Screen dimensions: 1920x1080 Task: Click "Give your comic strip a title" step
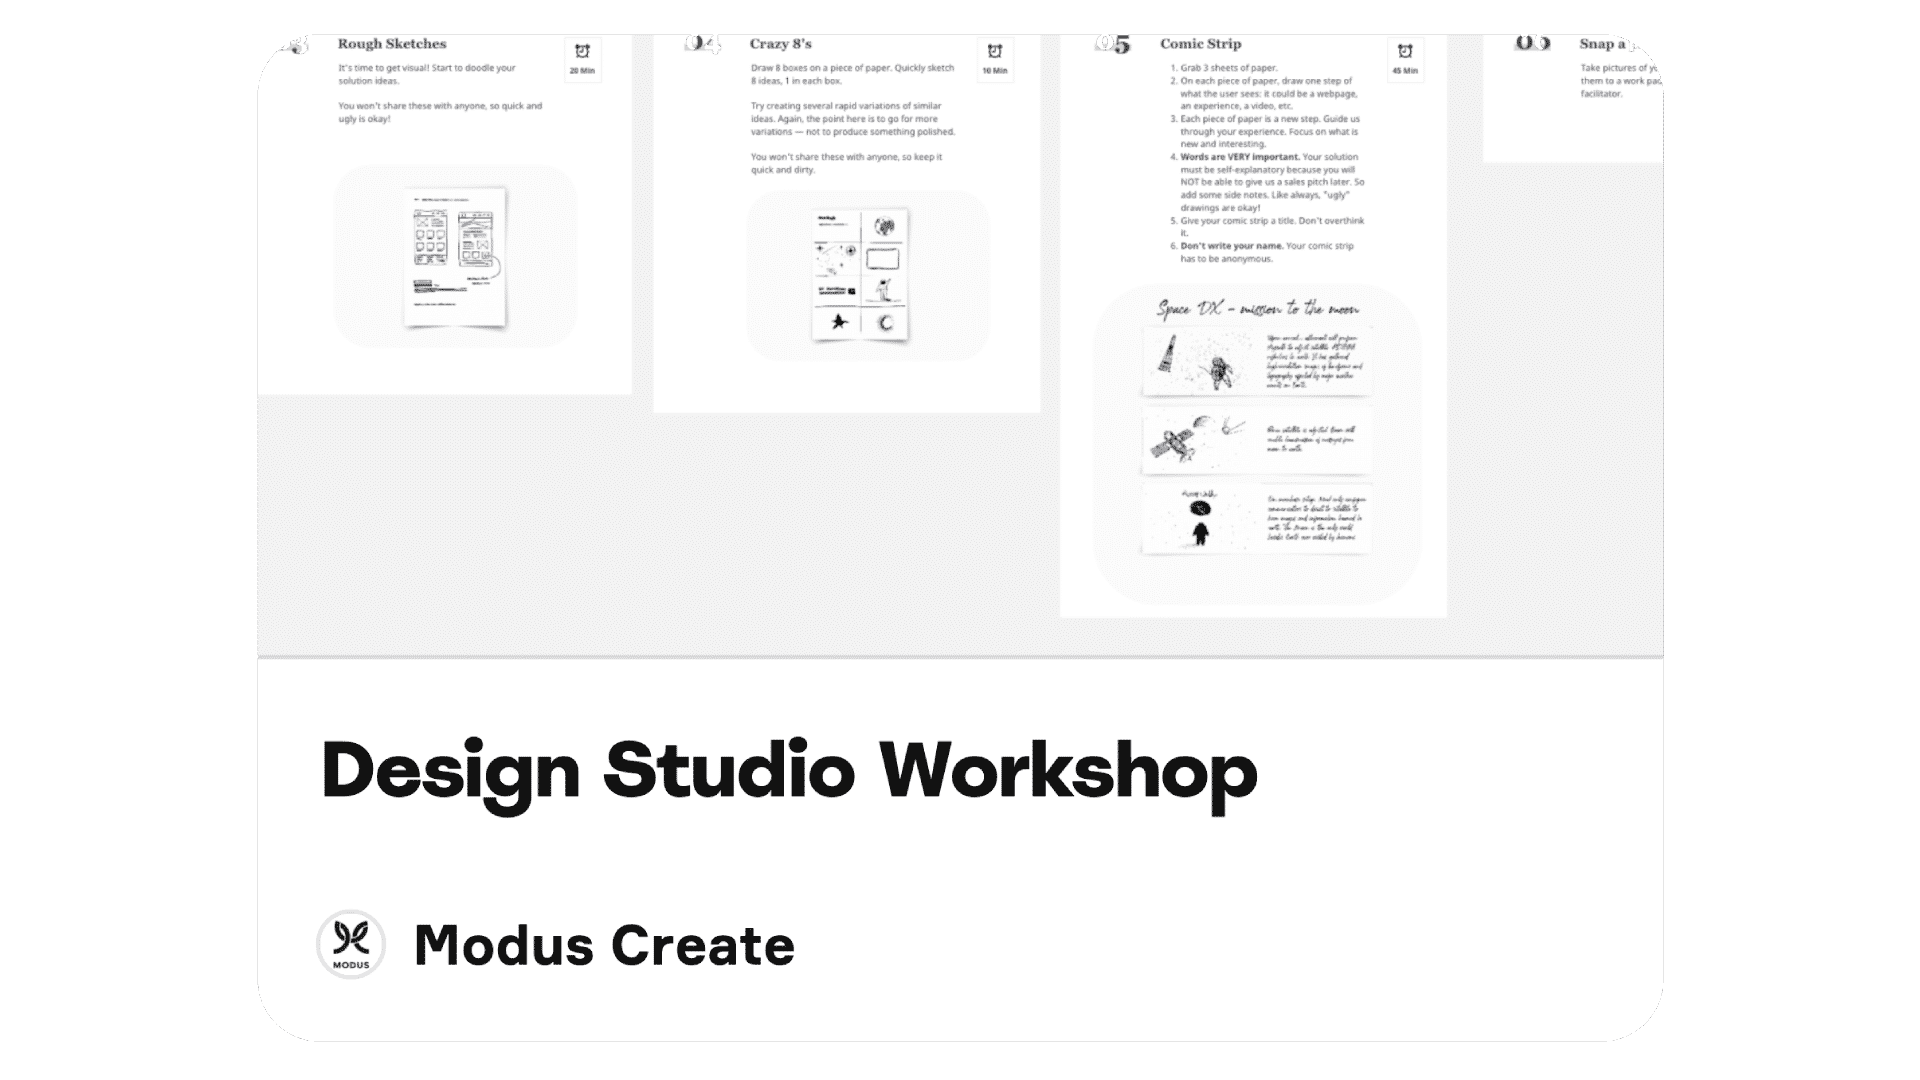[1268, 227]
